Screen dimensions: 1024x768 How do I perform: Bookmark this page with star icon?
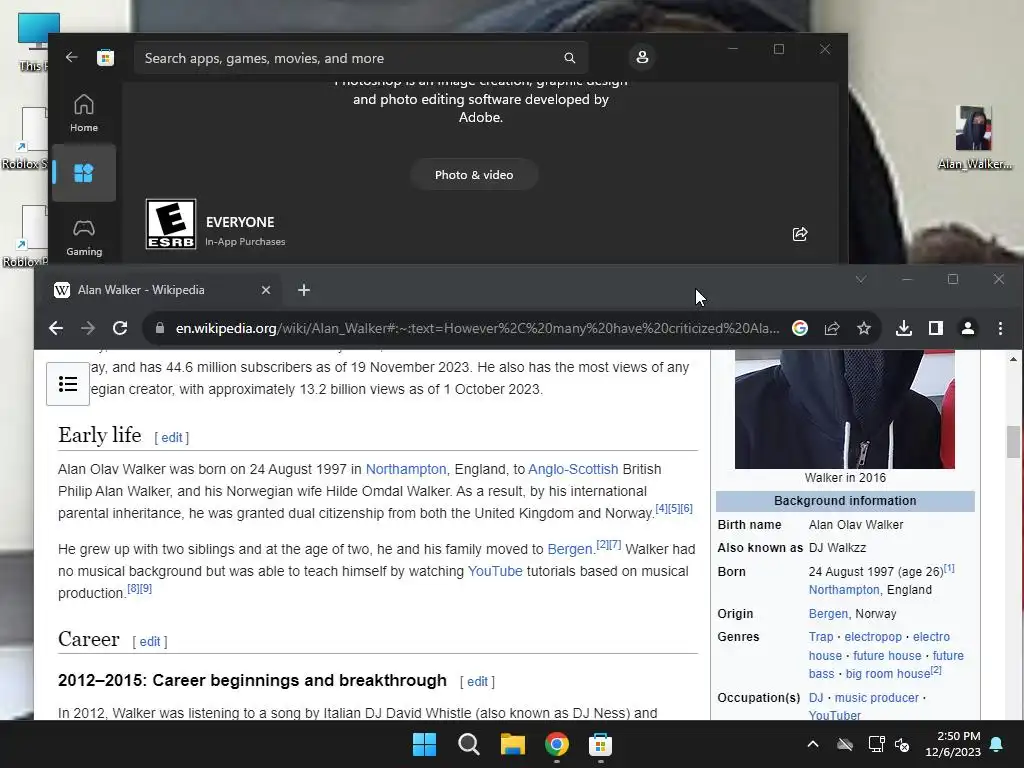click(x=863, y=328)
